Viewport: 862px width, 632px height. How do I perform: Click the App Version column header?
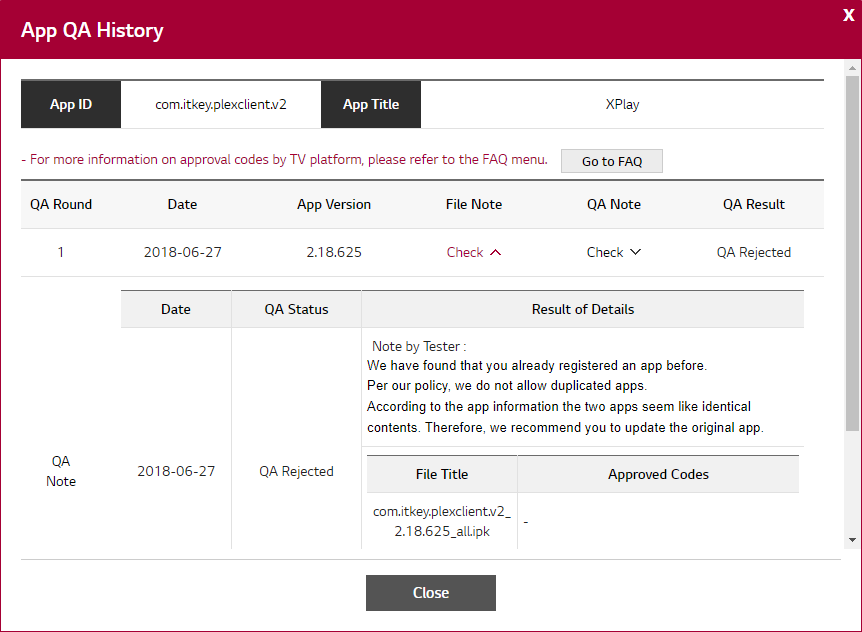pyautogui.click(x=334, y=204)
